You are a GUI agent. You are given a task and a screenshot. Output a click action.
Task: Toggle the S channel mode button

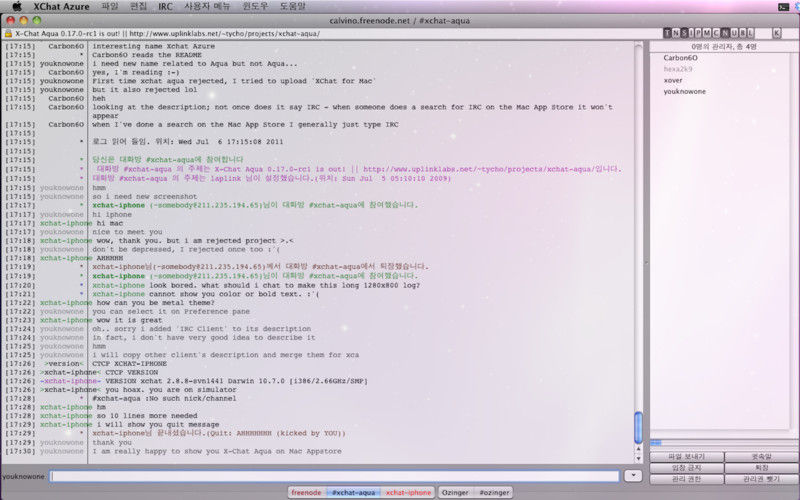tap(684, 33)
